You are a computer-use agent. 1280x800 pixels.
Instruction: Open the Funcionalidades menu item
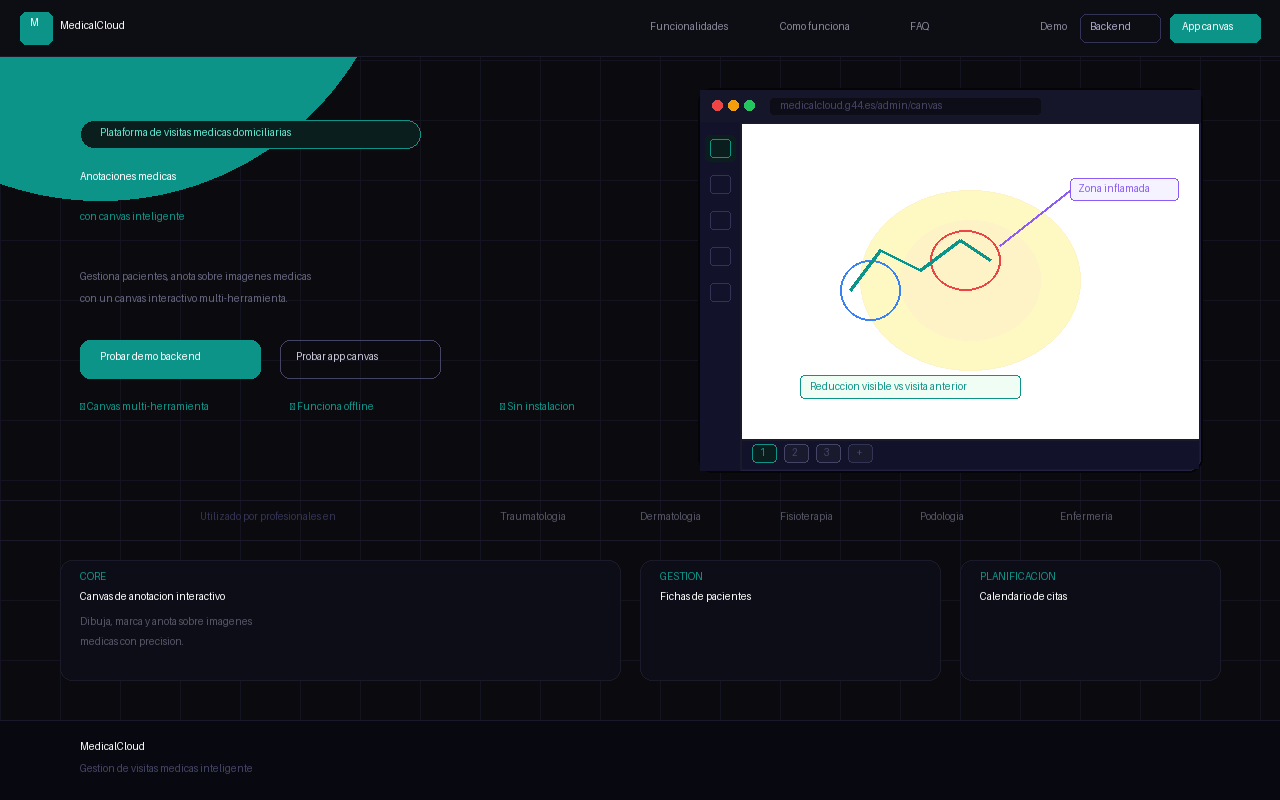tap(689, 27)
